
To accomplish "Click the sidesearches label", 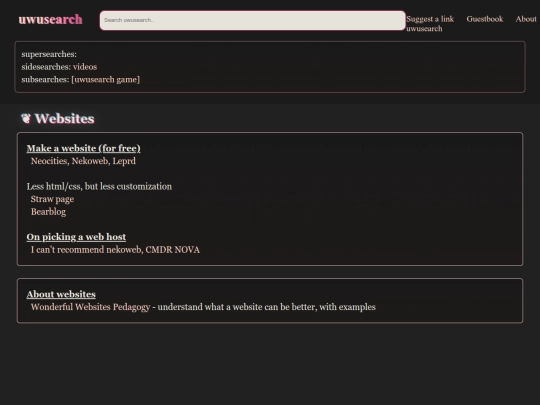I will [x=46, y=67].
